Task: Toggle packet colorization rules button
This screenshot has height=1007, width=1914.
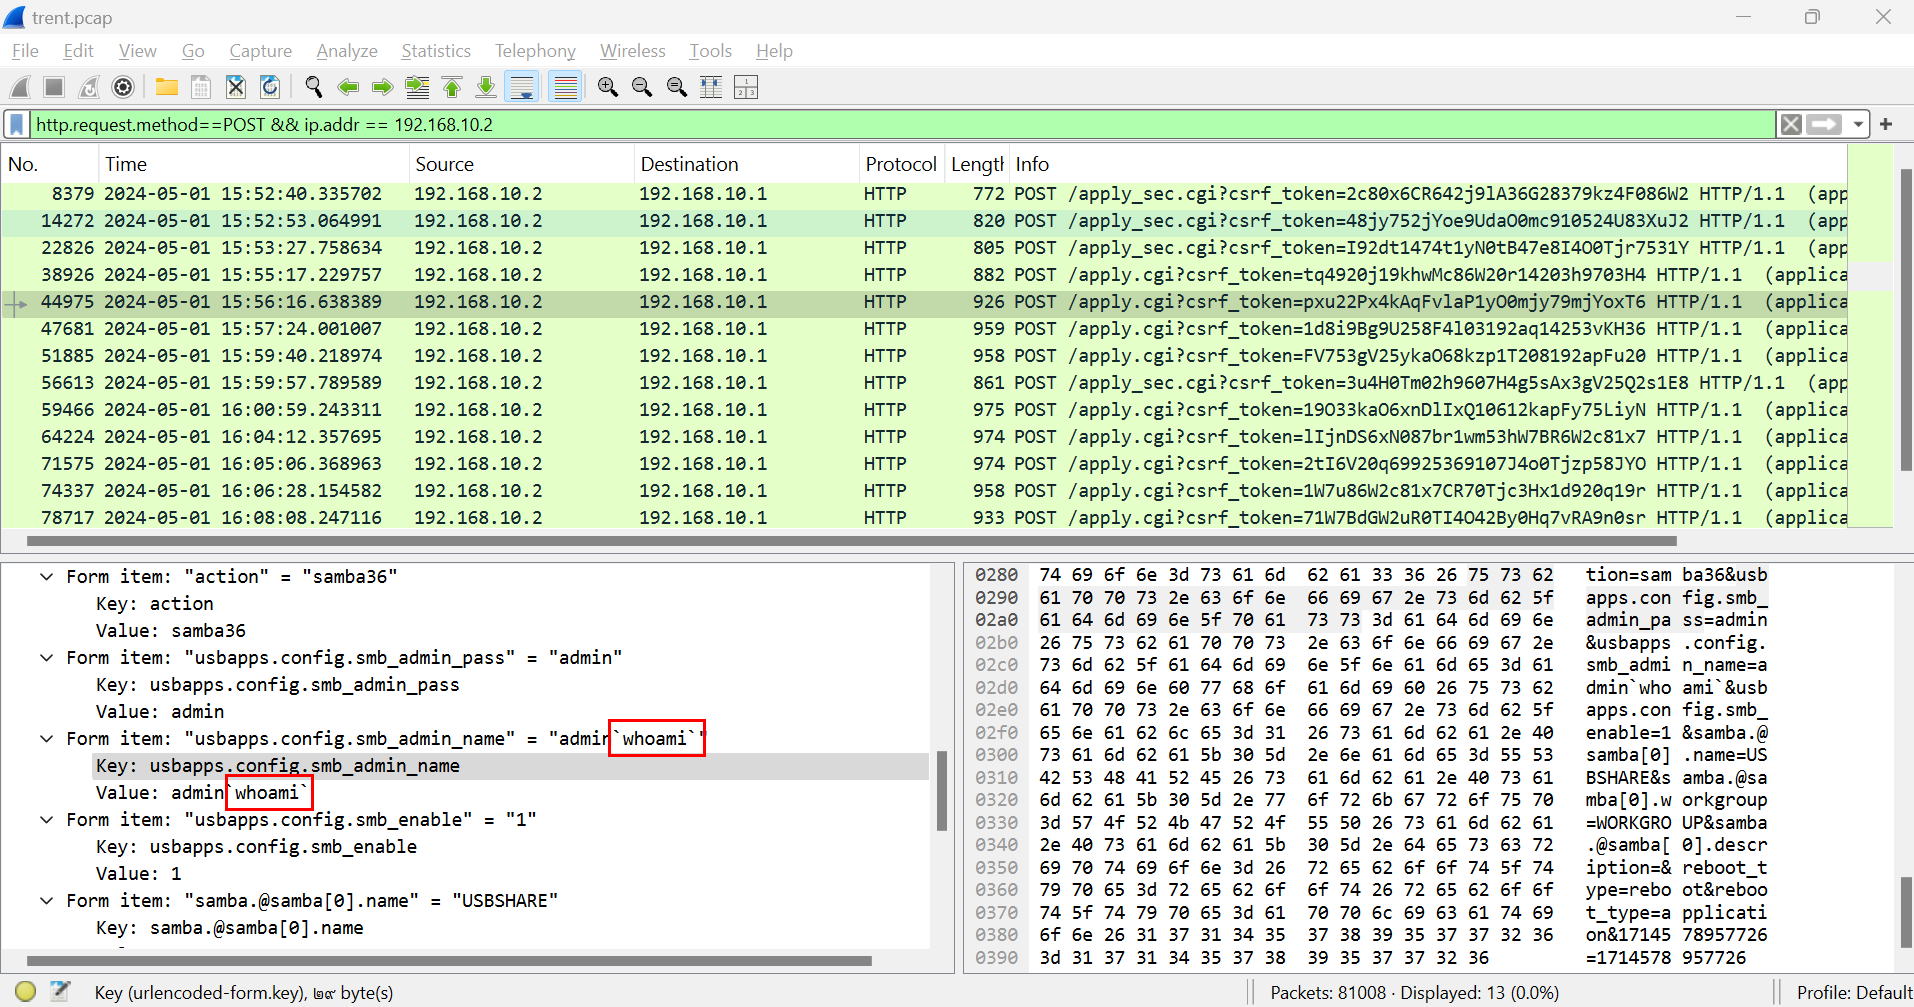Action: 565,88
